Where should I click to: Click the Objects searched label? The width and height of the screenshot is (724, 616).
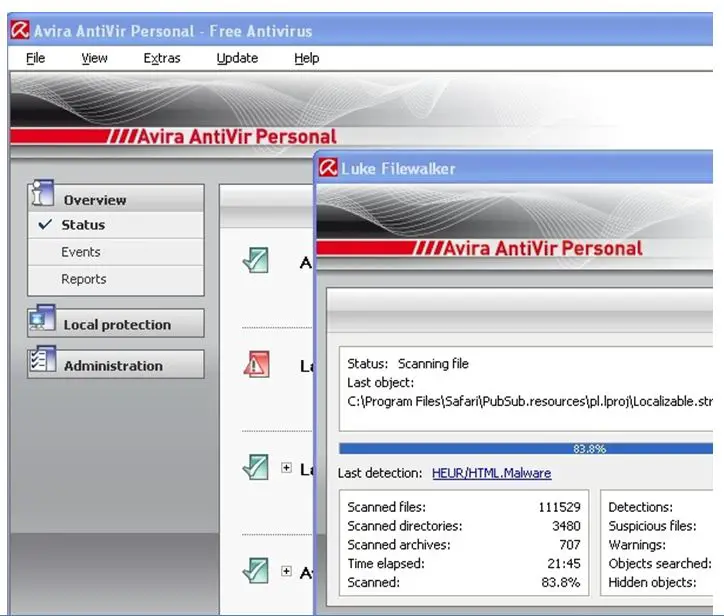(x=660, y=563)
